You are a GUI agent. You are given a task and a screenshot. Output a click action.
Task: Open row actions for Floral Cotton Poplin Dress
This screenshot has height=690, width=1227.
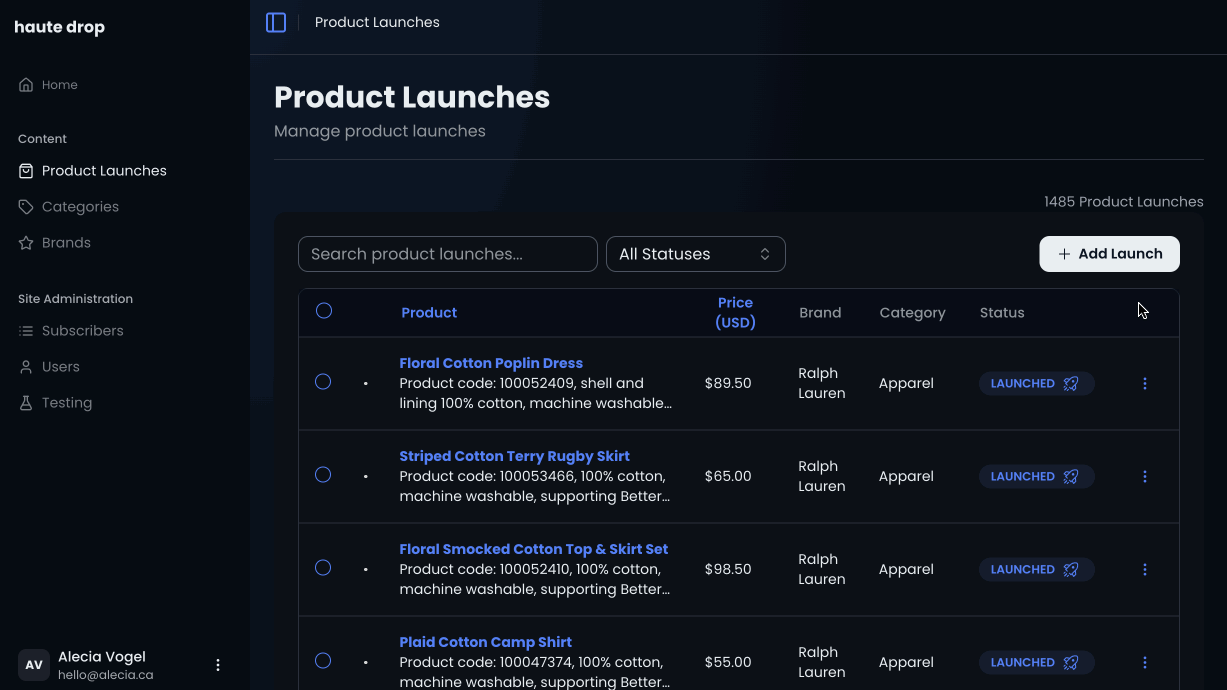pyautogui.click(x=1145, y=383)
